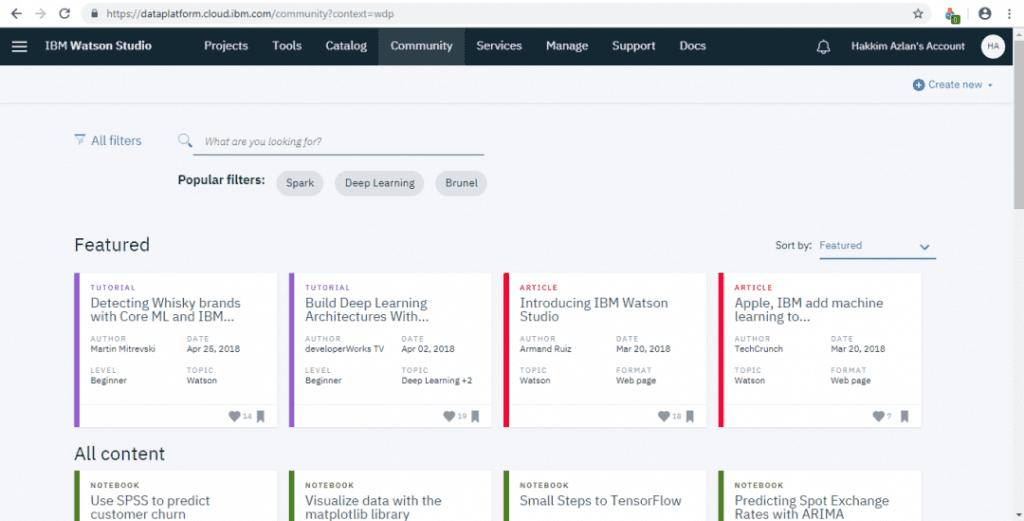Open the Support menu
This screenshot has height=521, width=1024.
pyautogui.click(x=633, y=46)
